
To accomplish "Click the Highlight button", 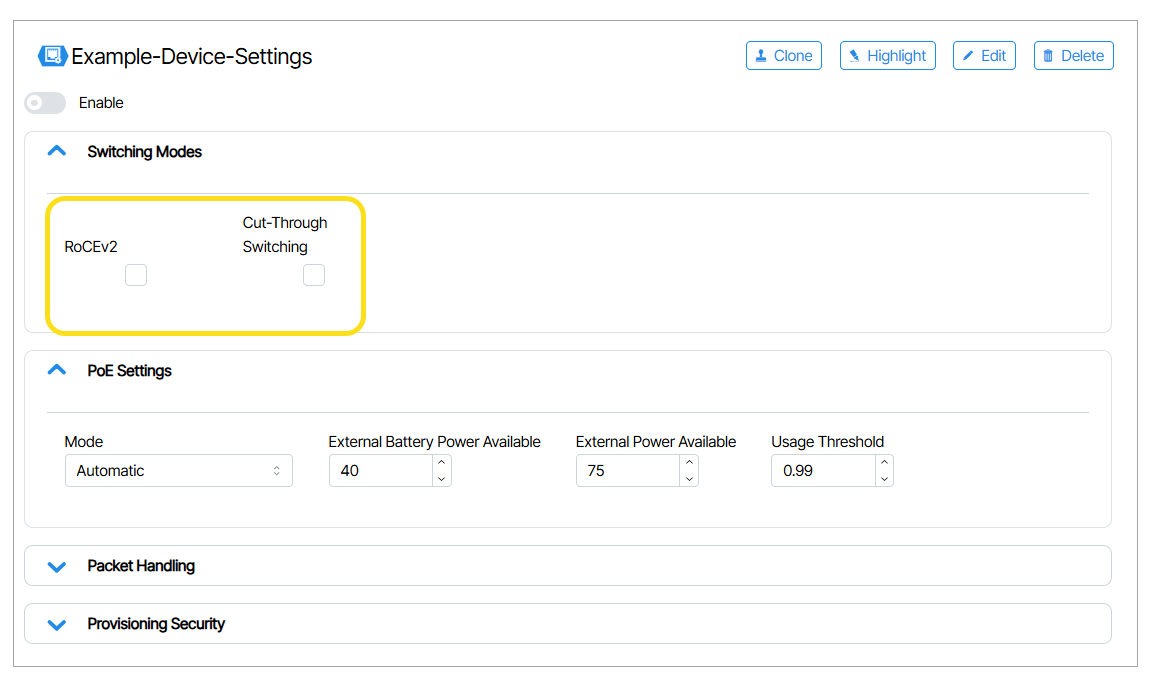I will click(x=887, y=56).
